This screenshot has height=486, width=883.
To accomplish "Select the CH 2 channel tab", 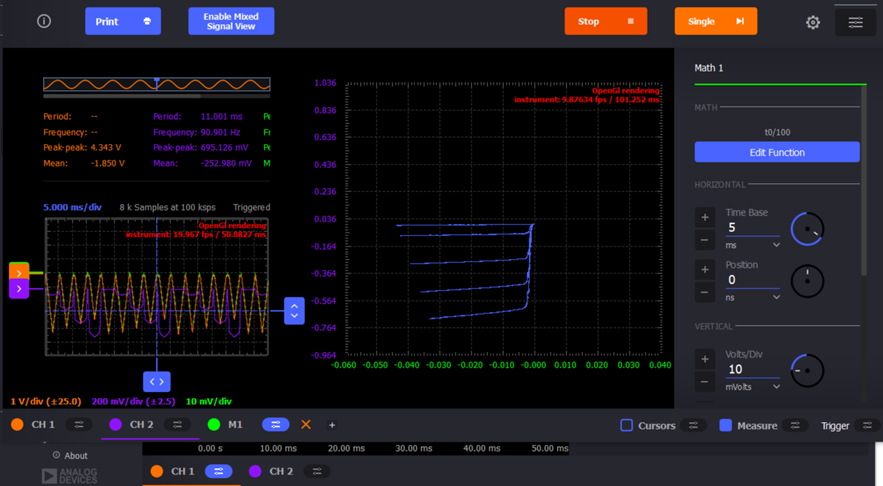I will pos(141,425).
